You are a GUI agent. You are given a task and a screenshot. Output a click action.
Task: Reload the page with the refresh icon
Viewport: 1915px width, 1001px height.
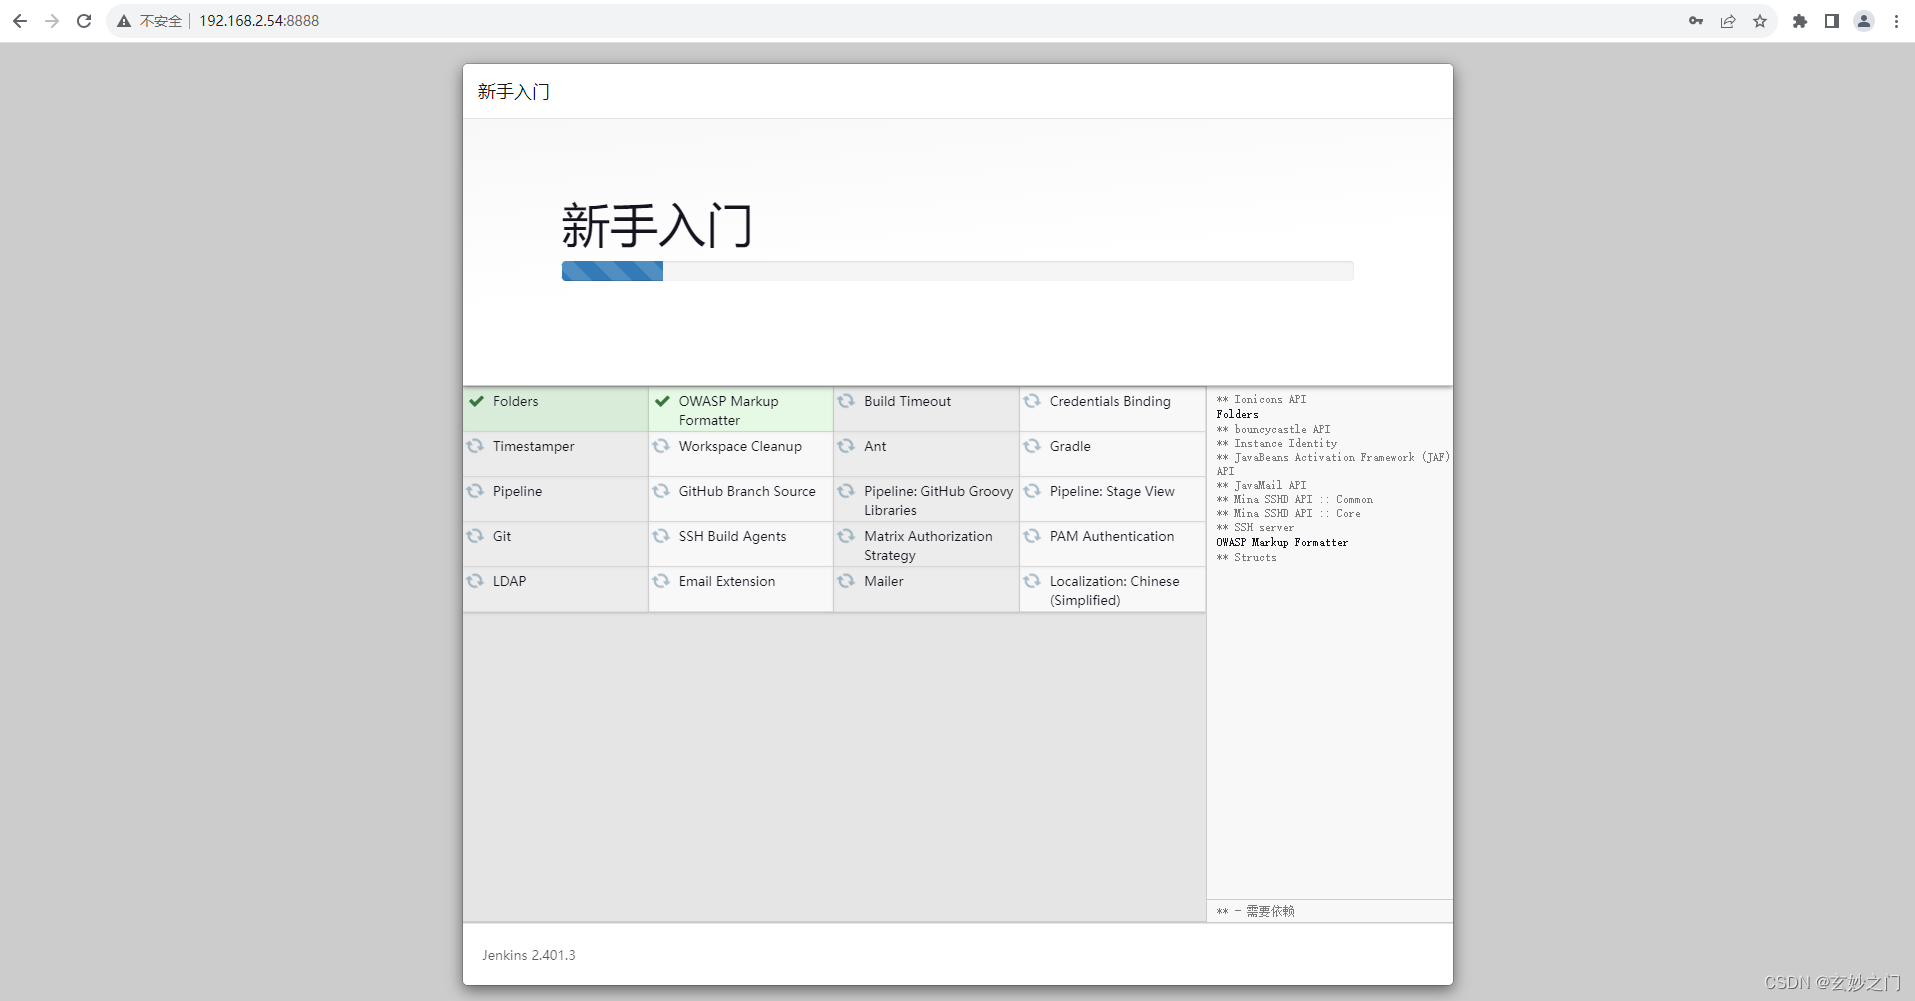point(84,21)
